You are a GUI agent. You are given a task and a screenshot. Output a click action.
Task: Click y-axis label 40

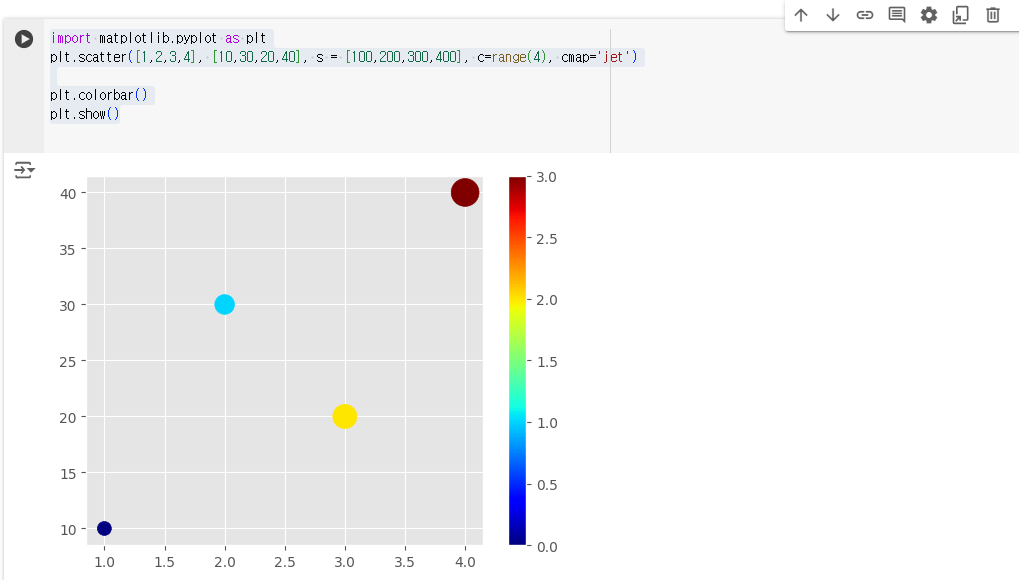(x=68, y=194)
